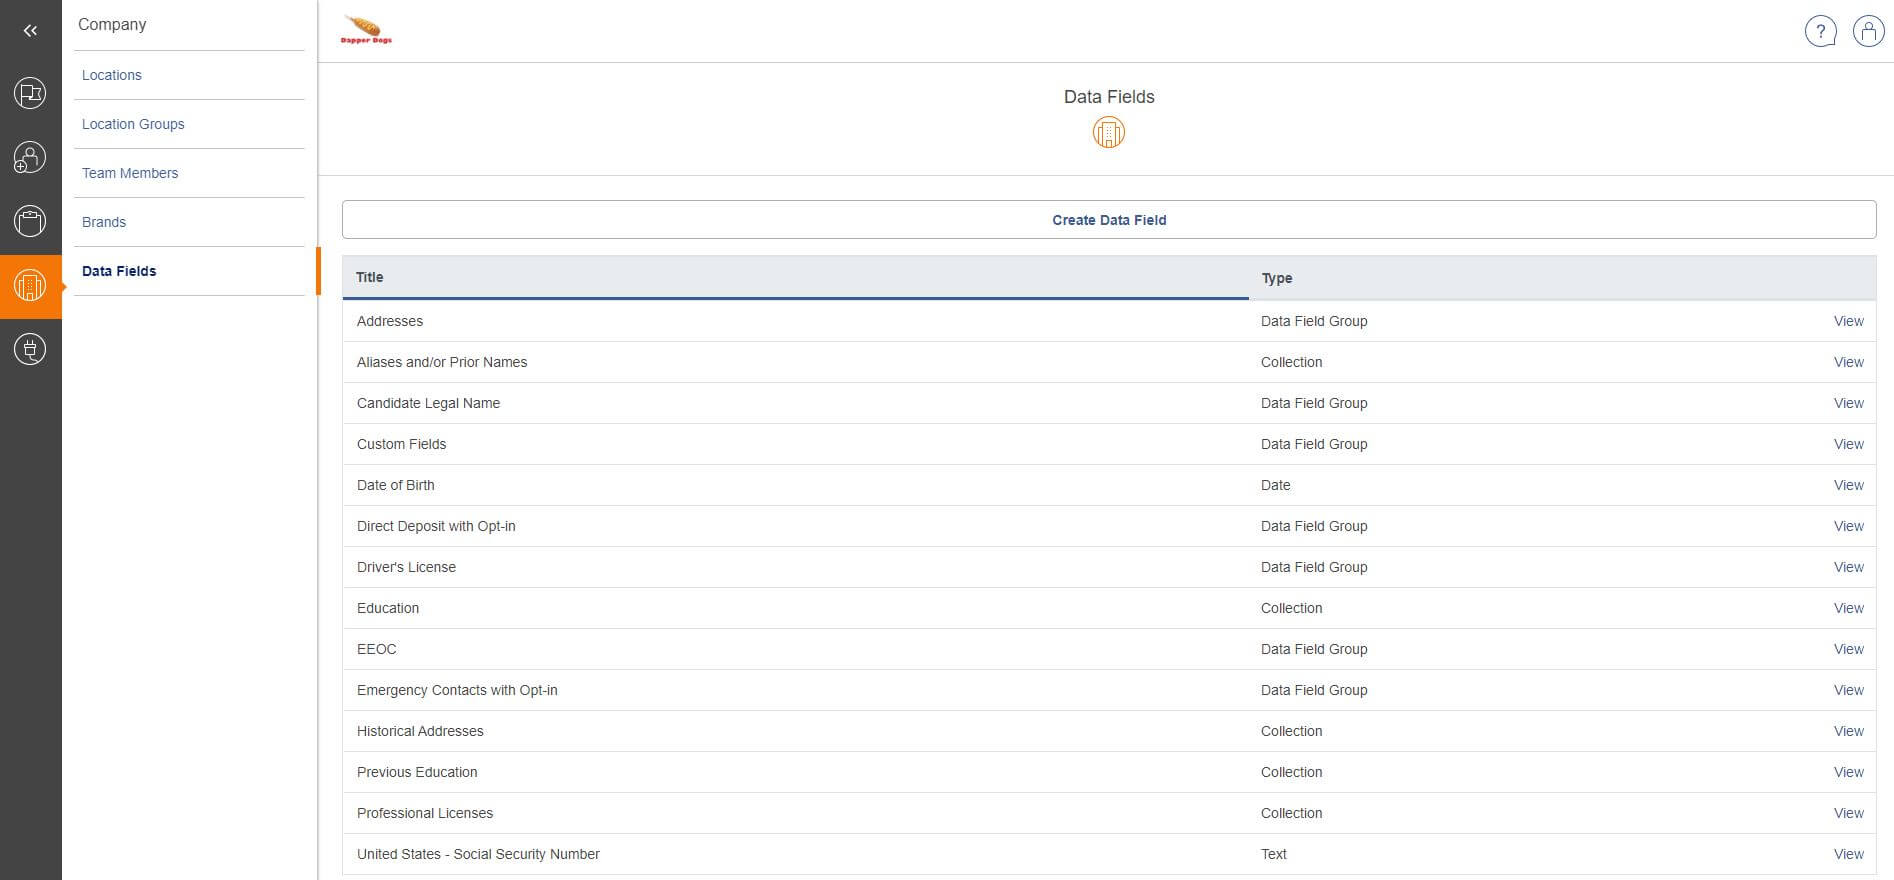
Task: Click the help question mark icon
Action: pos(1820,31)
